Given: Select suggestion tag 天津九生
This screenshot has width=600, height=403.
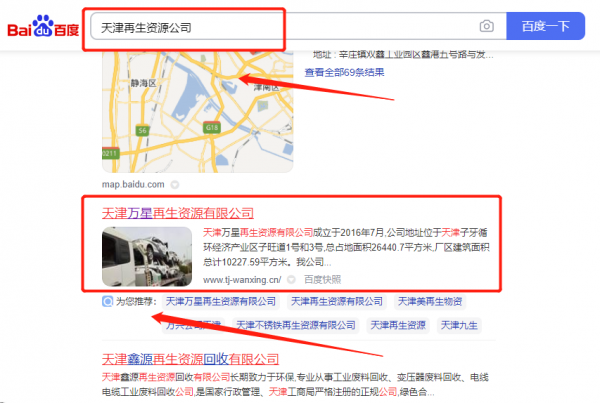Looking at the screenshot, I should click(459, 325).
